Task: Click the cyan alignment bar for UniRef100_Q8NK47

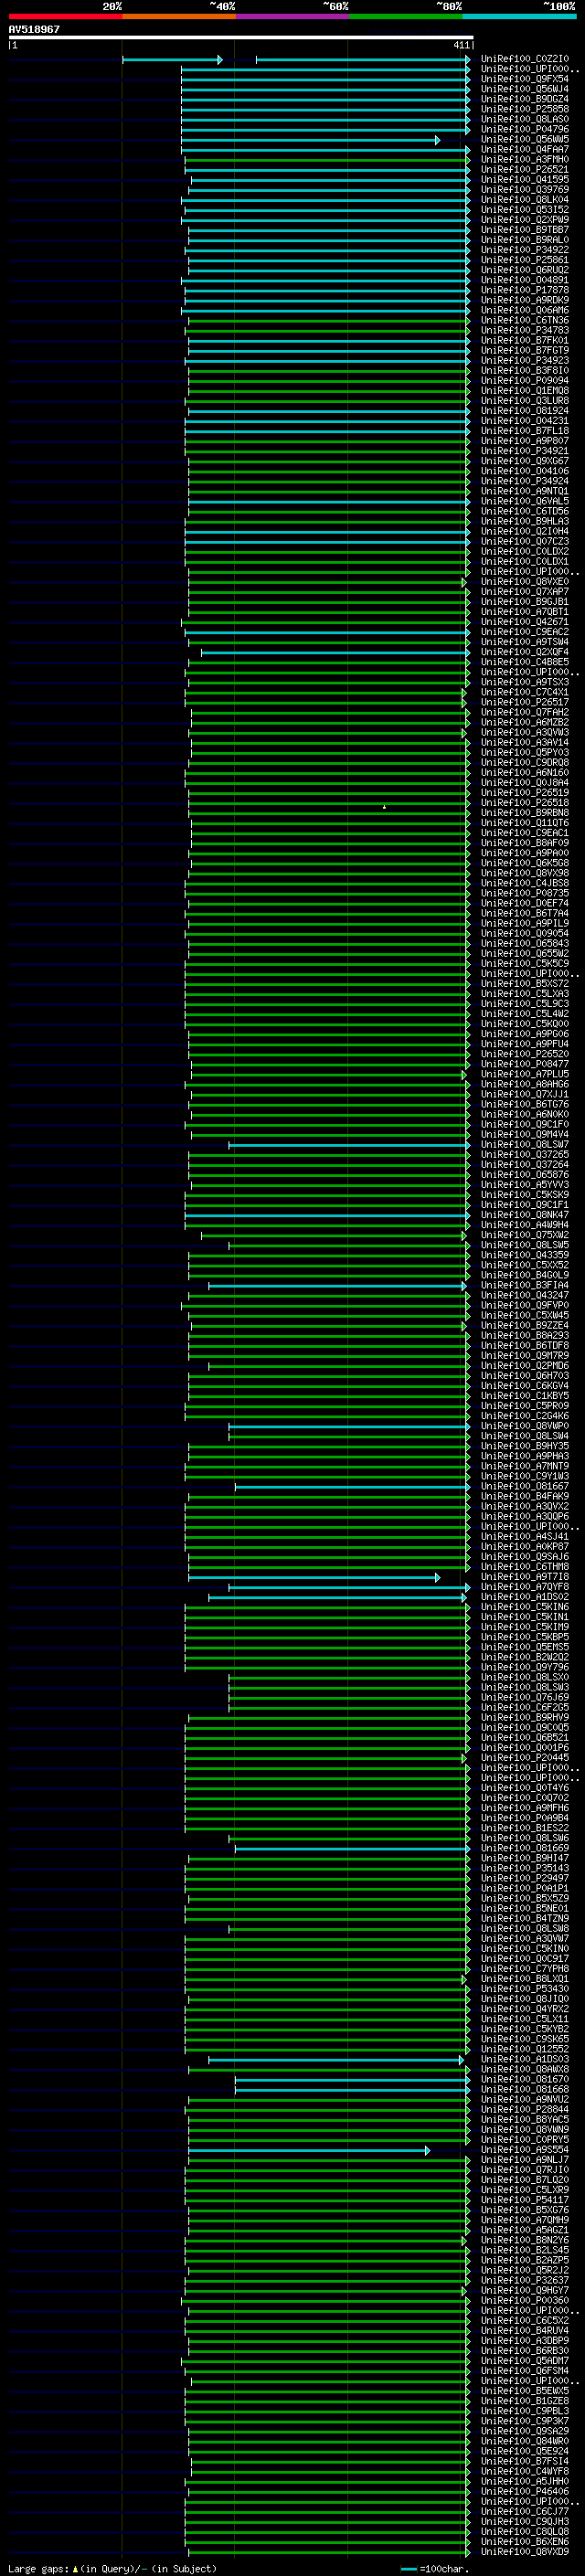Action: coord(327,1215)
